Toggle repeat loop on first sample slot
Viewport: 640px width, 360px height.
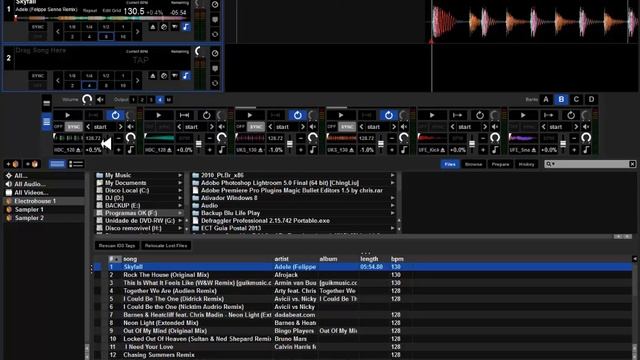pyautogui.click(x=116, y=115)
